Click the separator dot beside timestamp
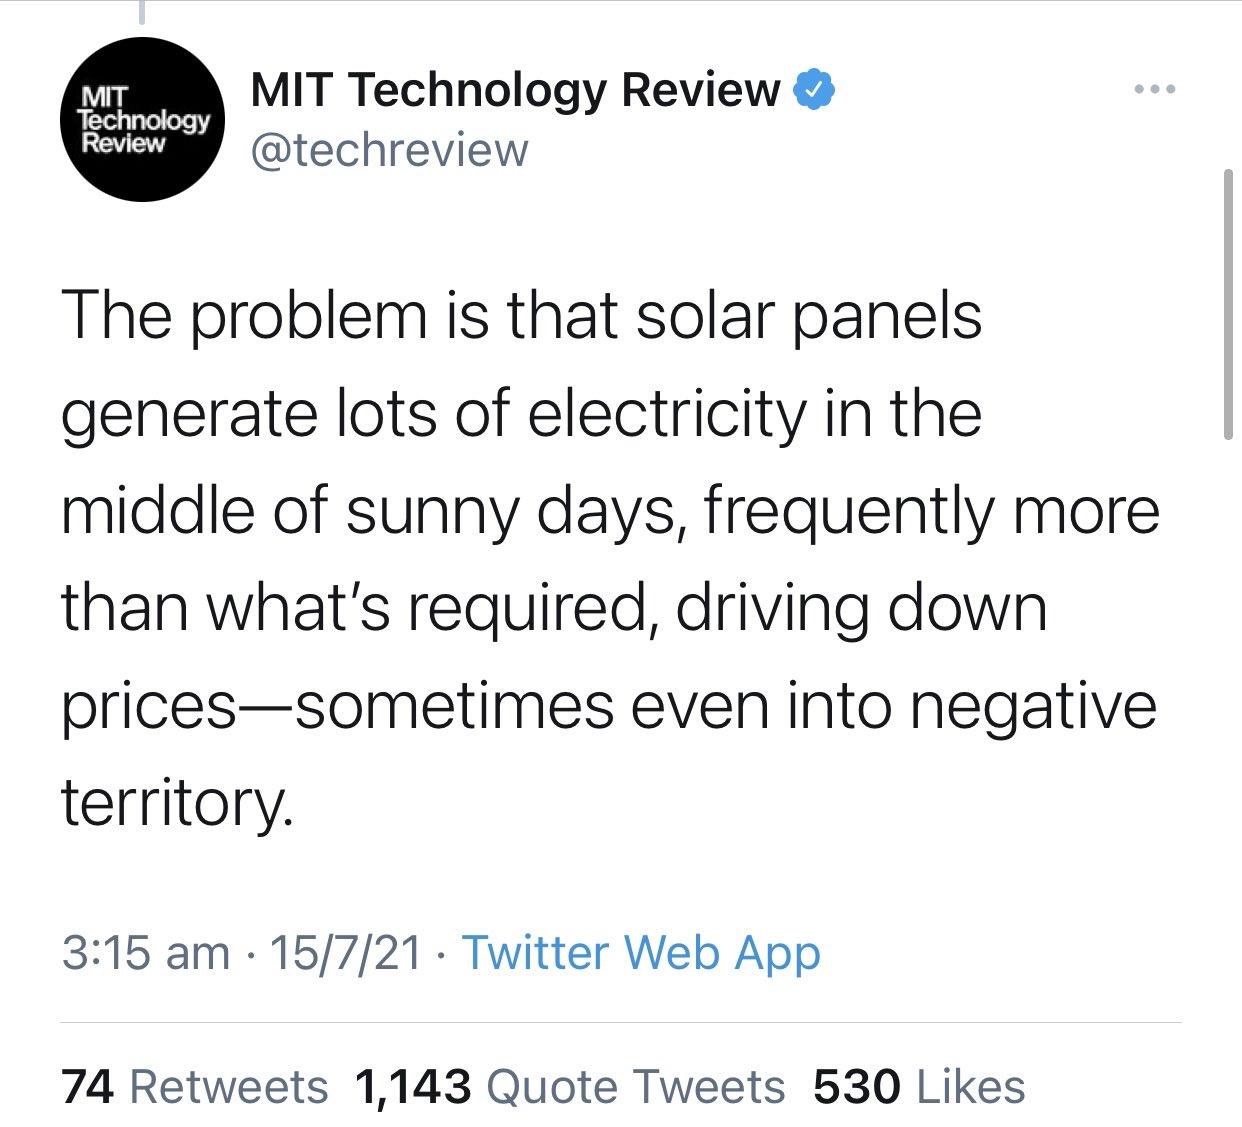 click(x=251, y=954)
